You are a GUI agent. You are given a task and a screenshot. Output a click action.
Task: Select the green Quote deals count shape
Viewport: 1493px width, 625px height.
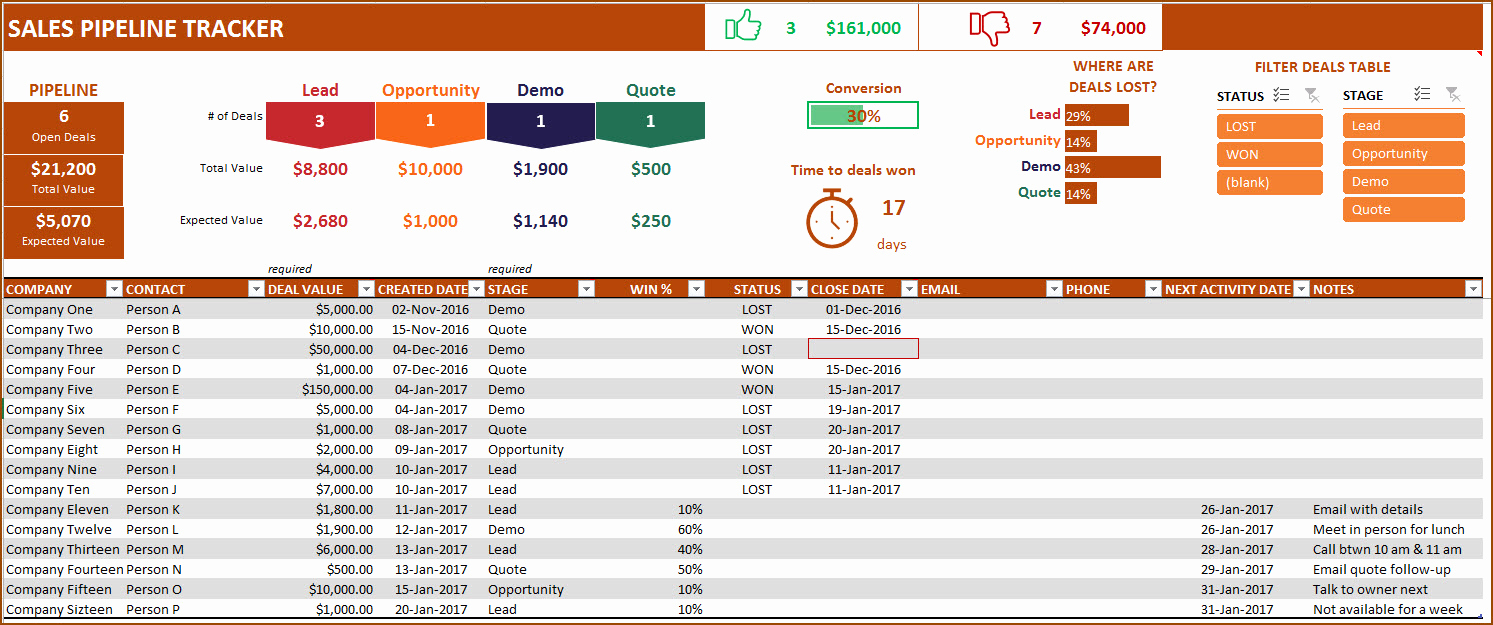coord(650,124)
